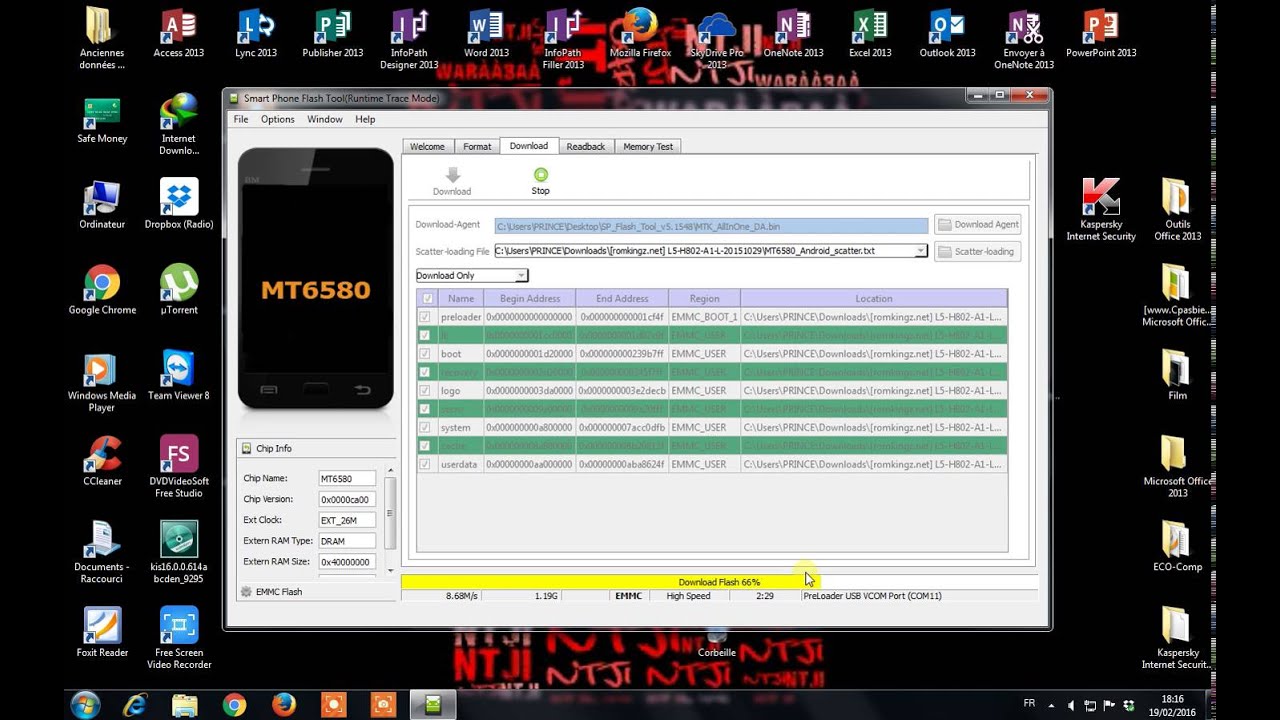Open the File menu

241,119
